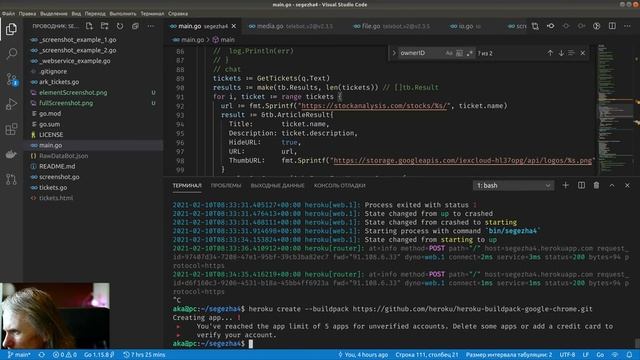Open UTF-8 encoding selector

coord(567,355)
